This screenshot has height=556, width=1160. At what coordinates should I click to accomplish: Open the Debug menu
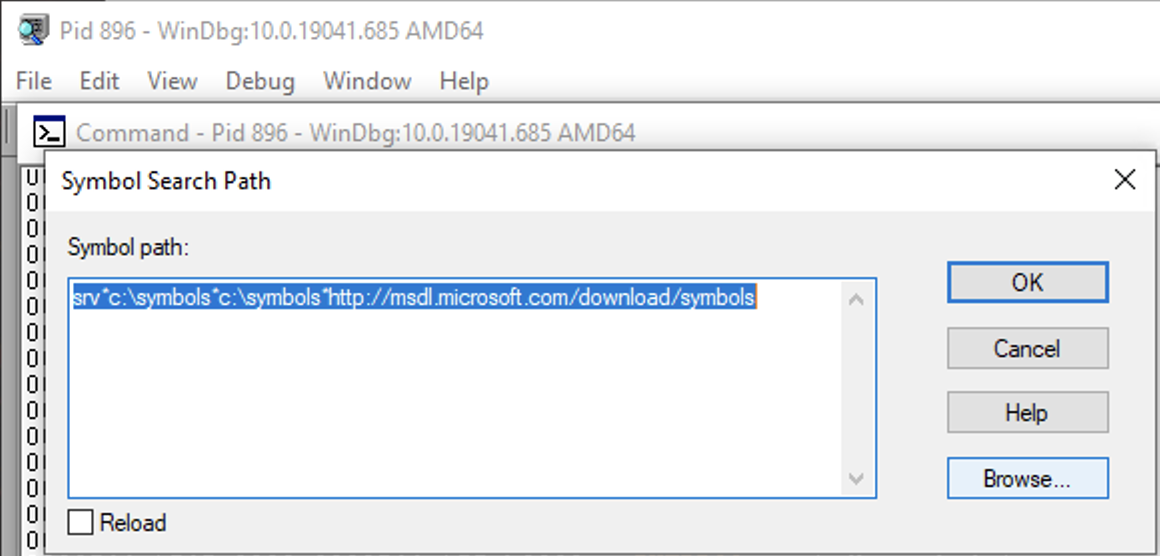(x=260, y=81)
